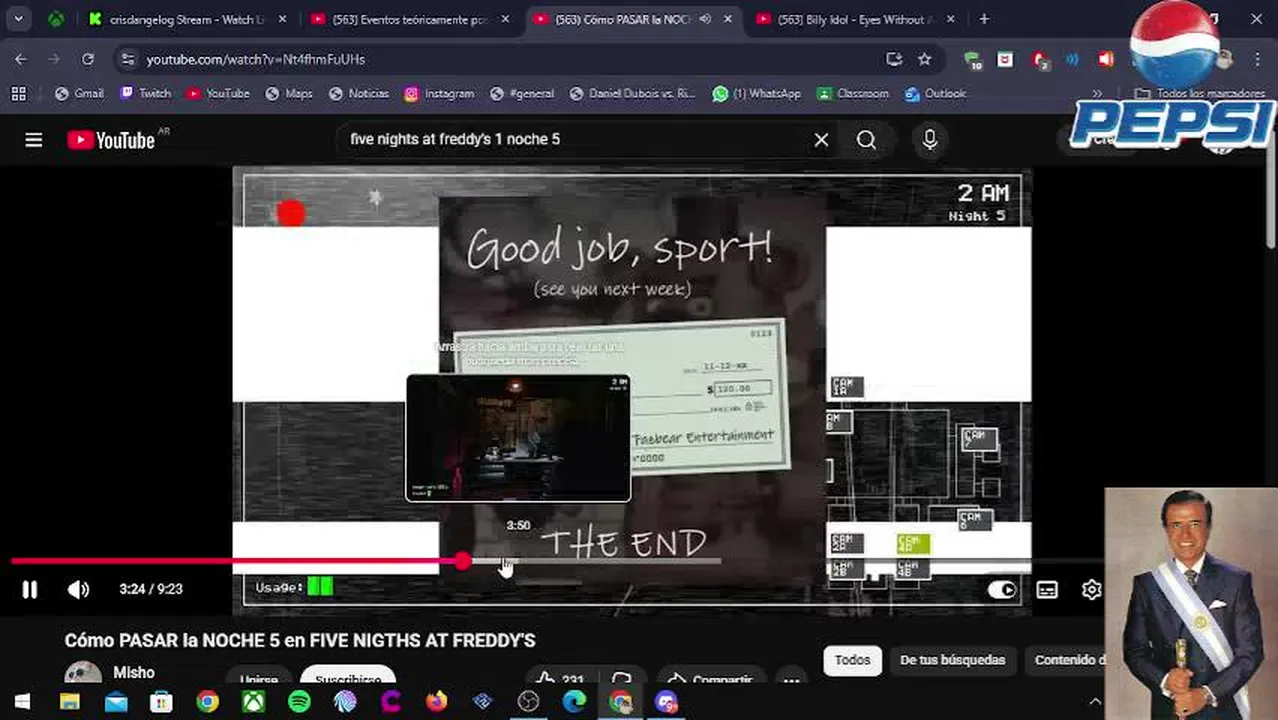
Task: Reload the current page
Action: point(88,59)
